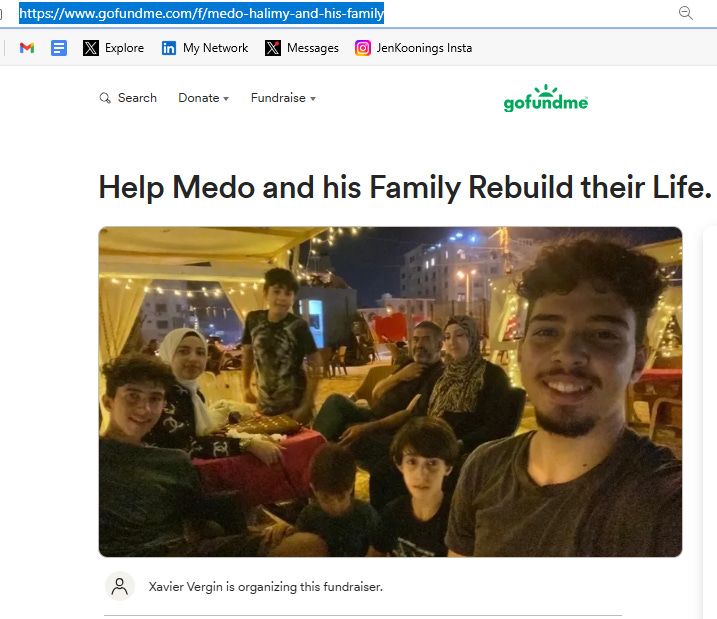
Task: Click the Search text in site navigation
Action: pyautogui.click(x=137, y=98)
